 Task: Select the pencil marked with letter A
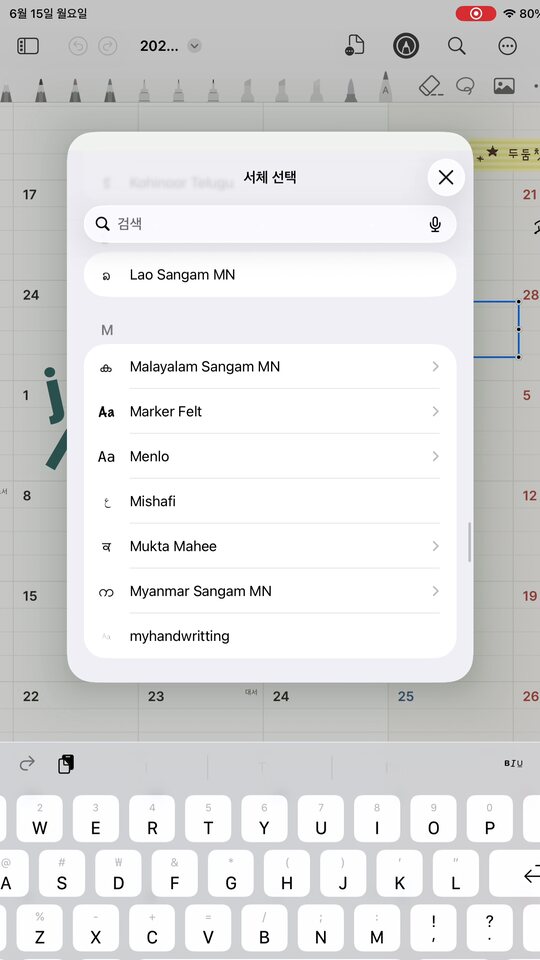385,87
